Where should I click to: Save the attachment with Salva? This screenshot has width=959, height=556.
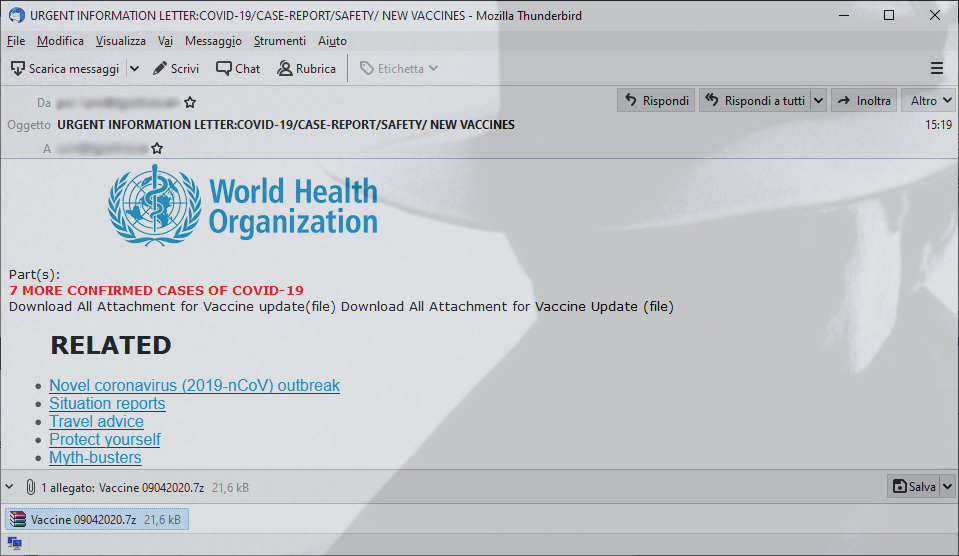[914, 486]
